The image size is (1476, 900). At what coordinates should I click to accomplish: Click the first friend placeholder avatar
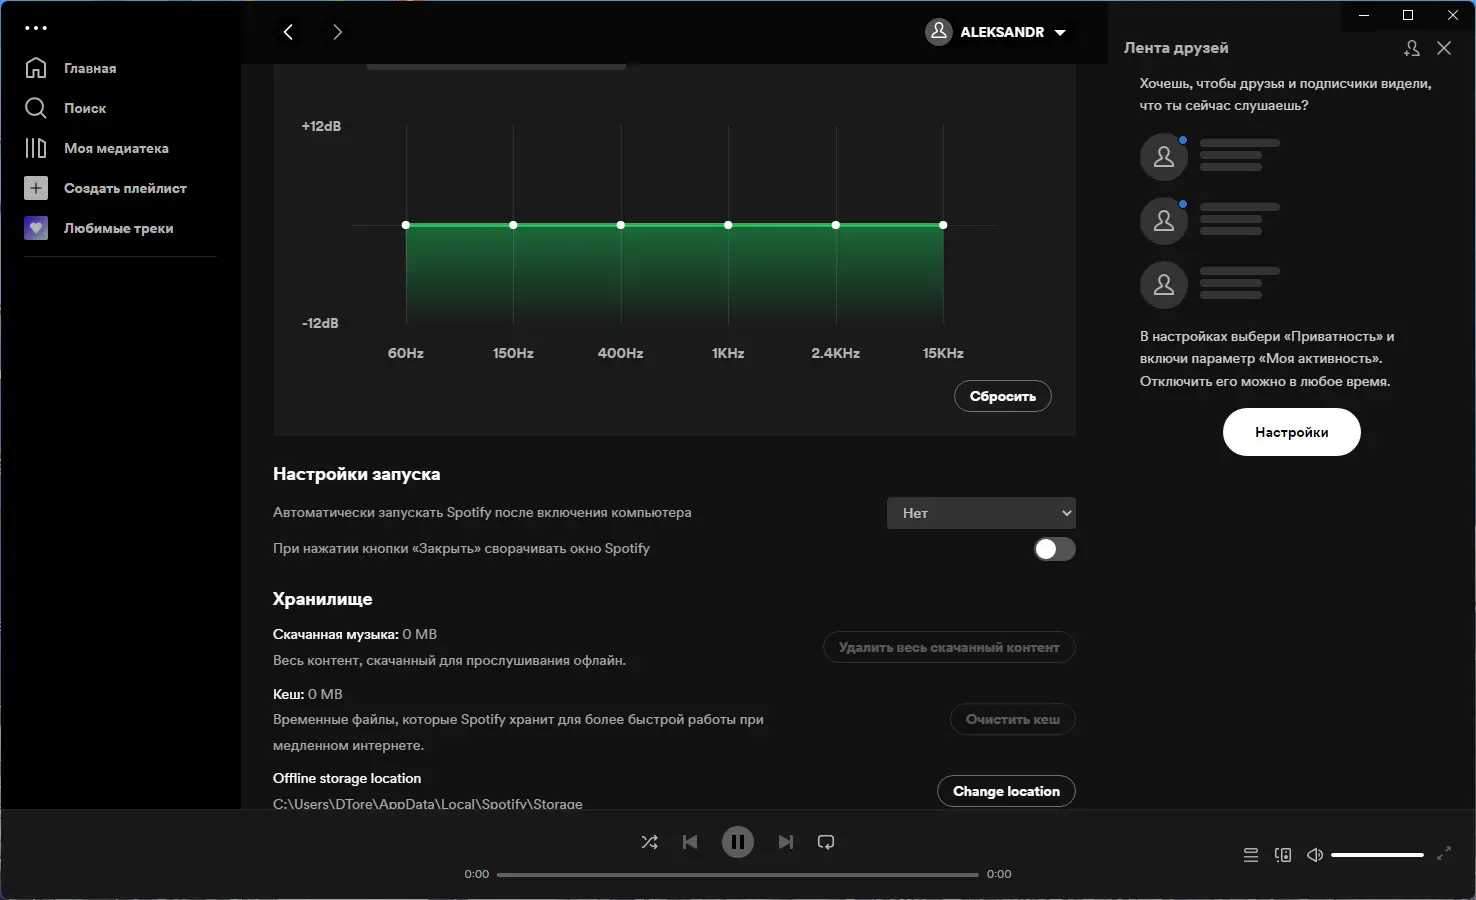[1164, 157]
